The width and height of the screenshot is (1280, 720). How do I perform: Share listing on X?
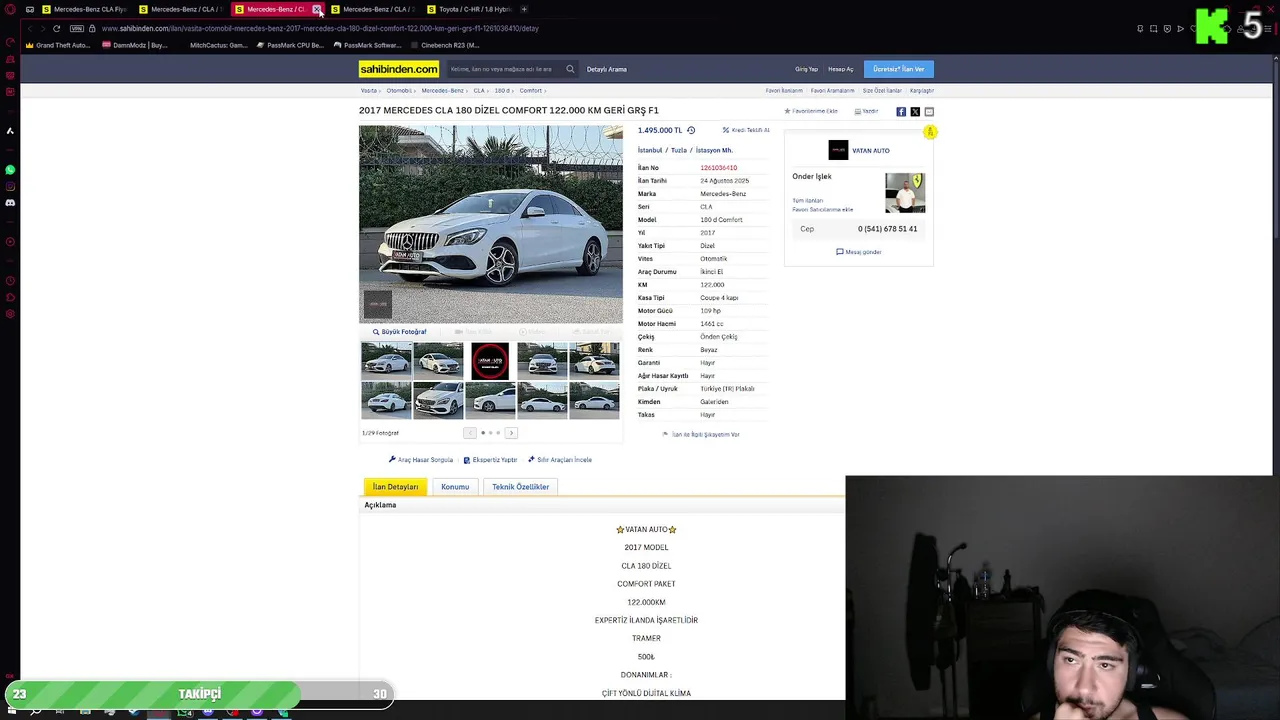915,112
